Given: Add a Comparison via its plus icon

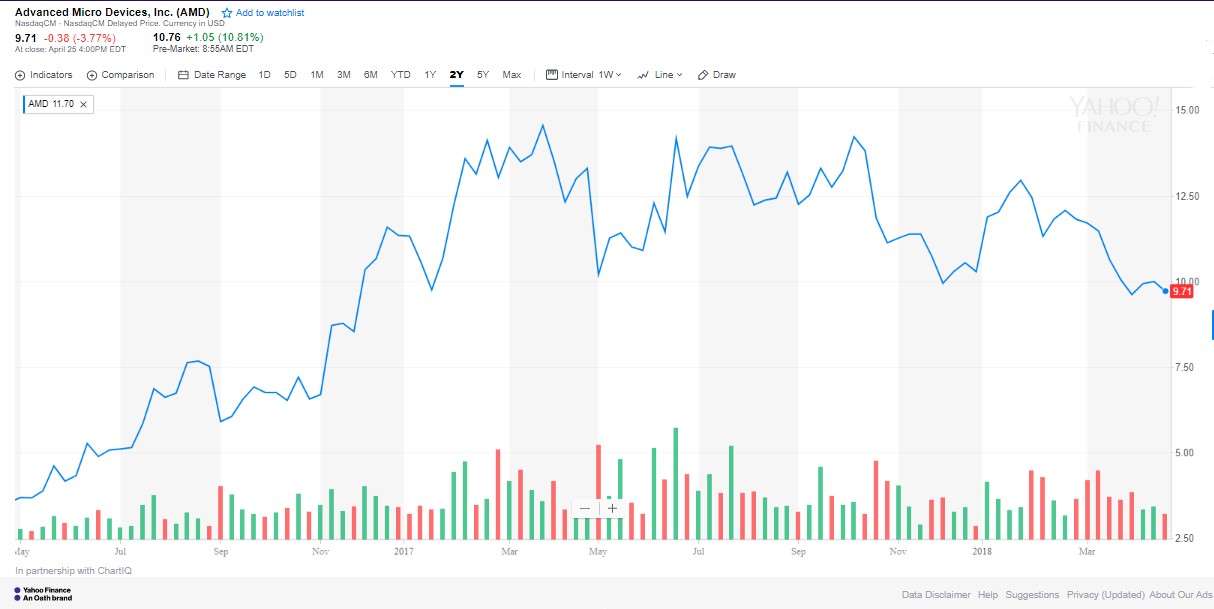Looking at the screenshot, I should (92, 75).
